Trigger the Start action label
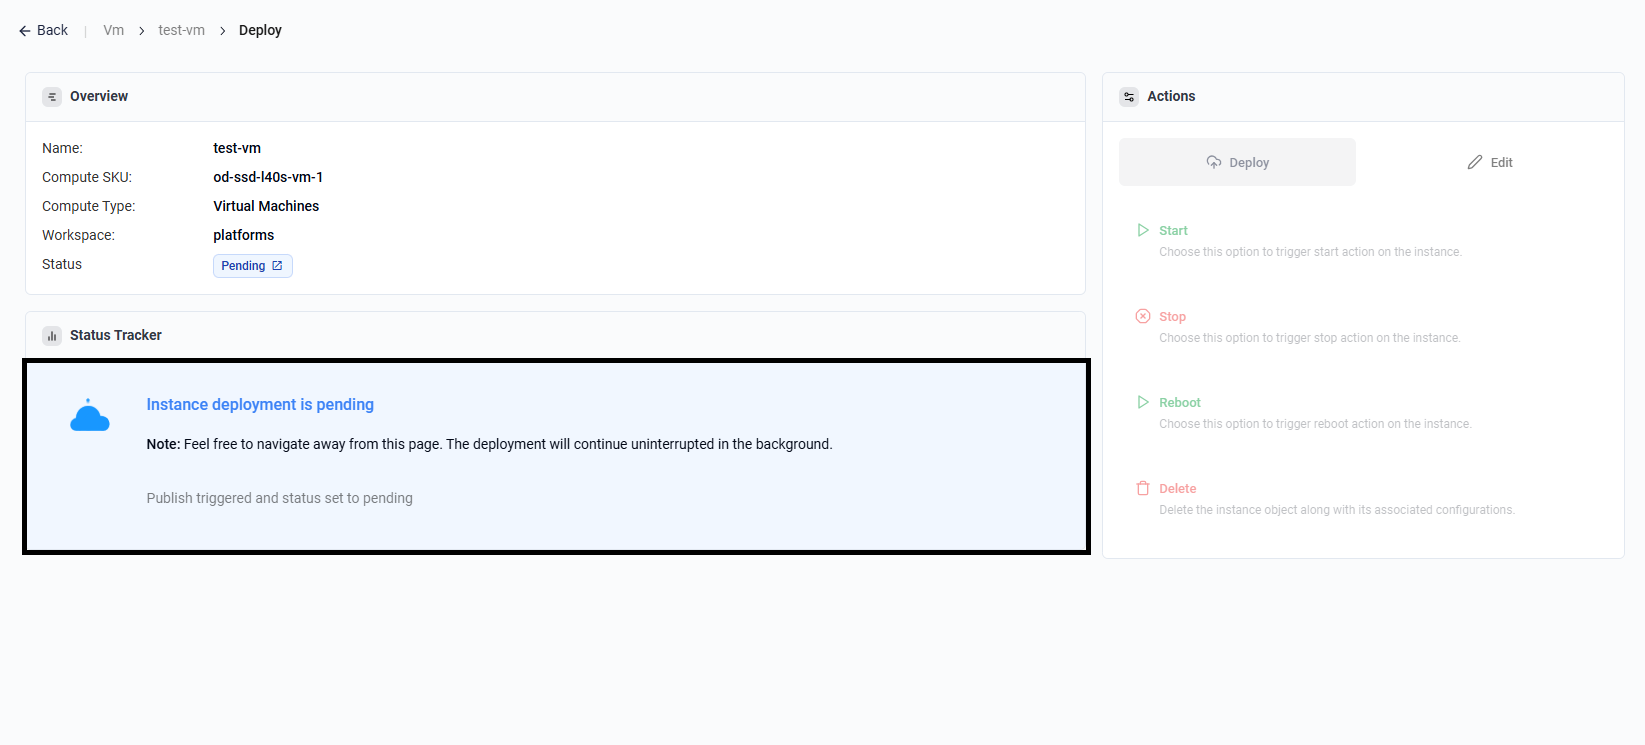 click(1173, 230)
